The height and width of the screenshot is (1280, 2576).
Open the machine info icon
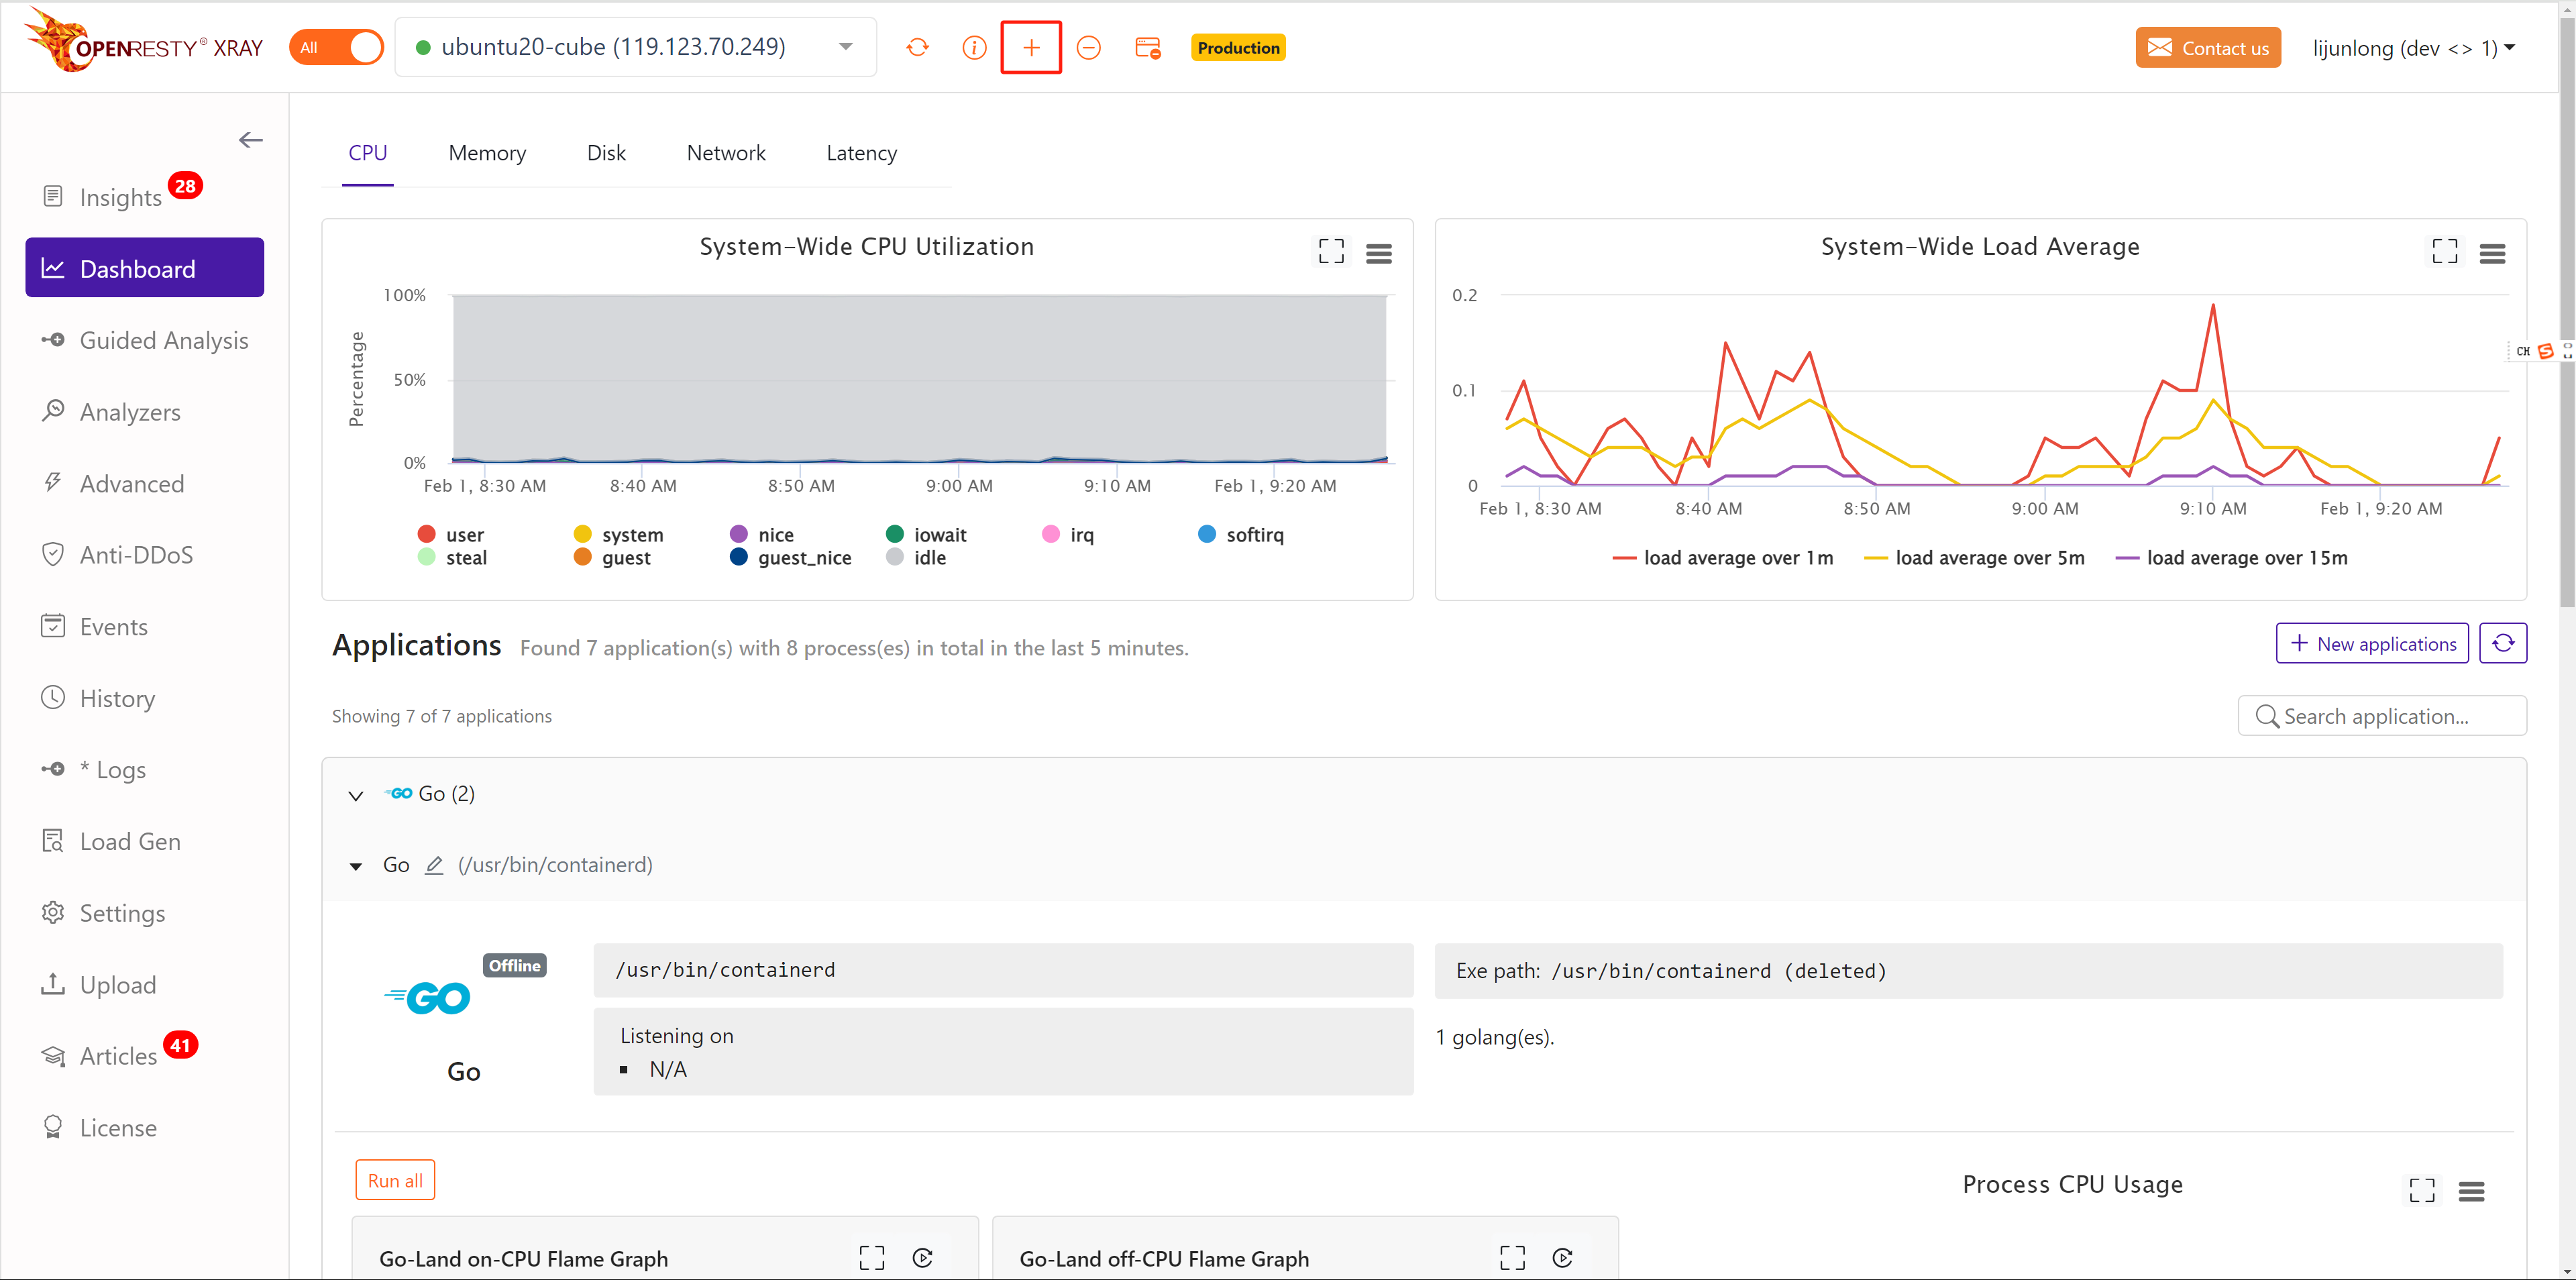974,47
